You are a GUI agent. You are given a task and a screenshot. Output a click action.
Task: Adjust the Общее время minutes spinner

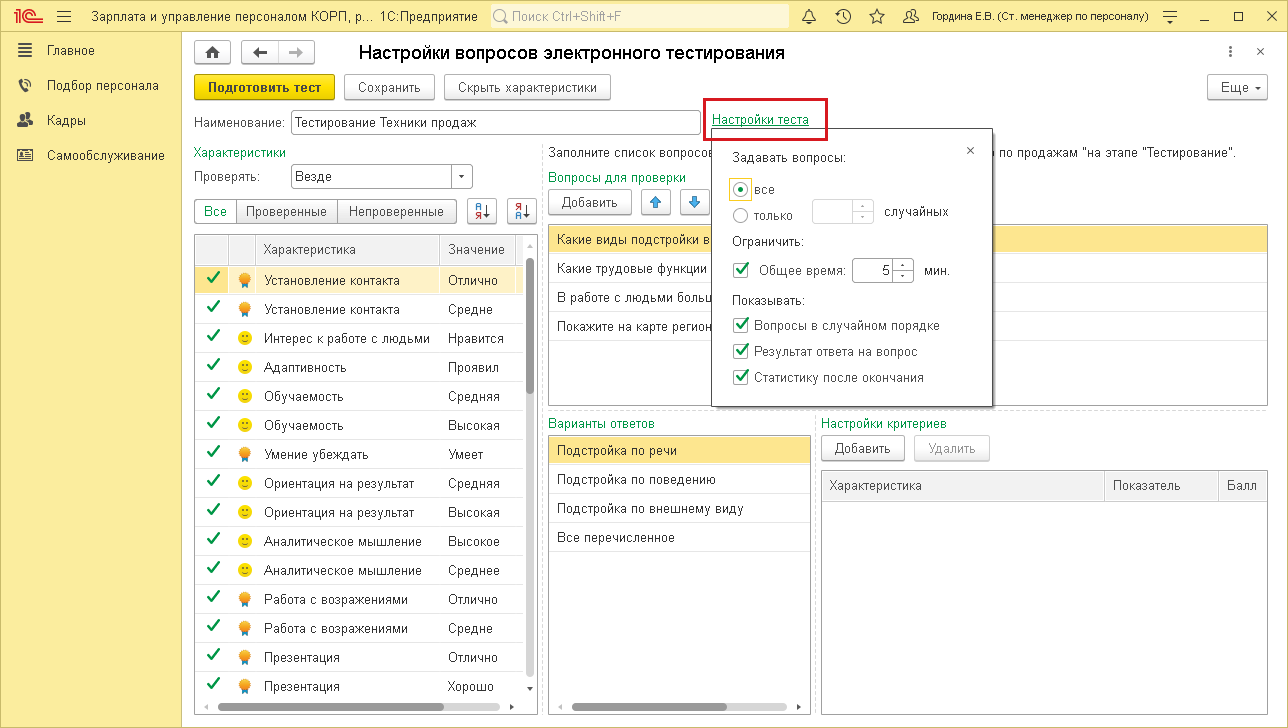click(903, 270)
